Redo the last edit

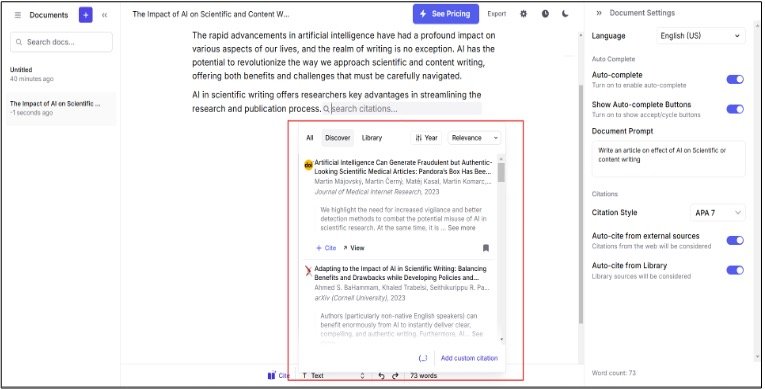click(395, 375)
